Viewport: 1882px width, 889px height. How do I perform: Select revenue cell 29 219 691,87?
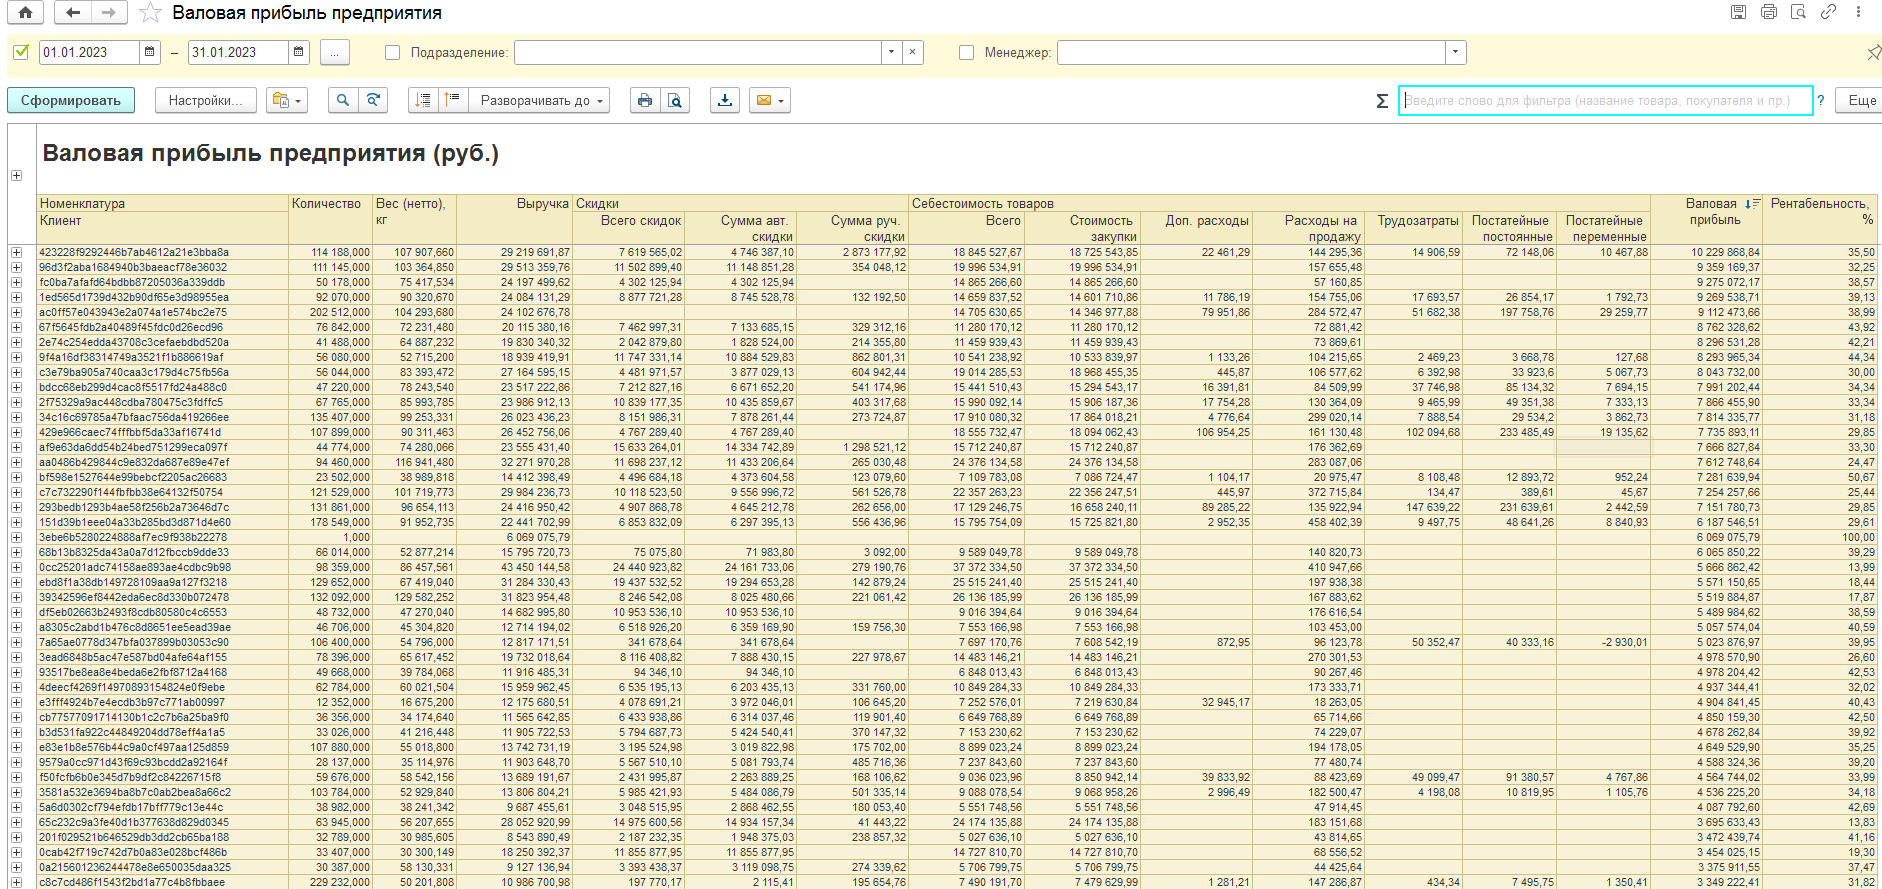tap(515, 252)
